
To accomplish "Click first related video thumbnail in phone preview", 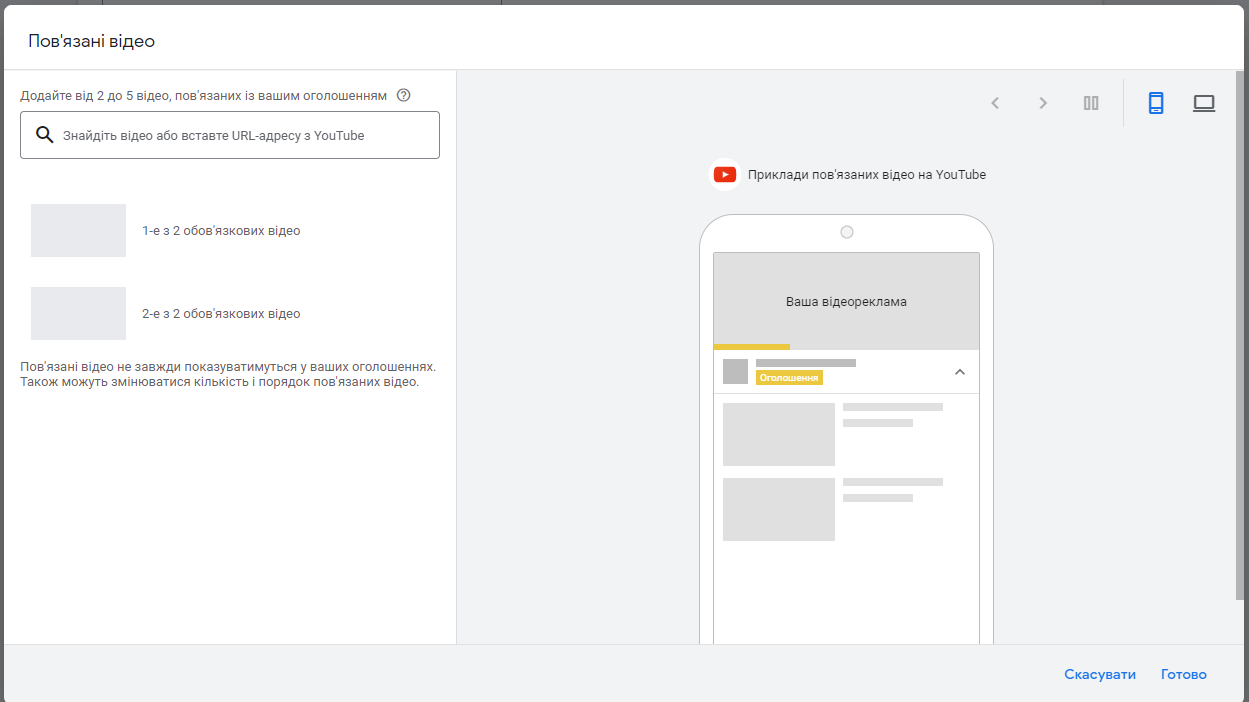I will point(779,434).
